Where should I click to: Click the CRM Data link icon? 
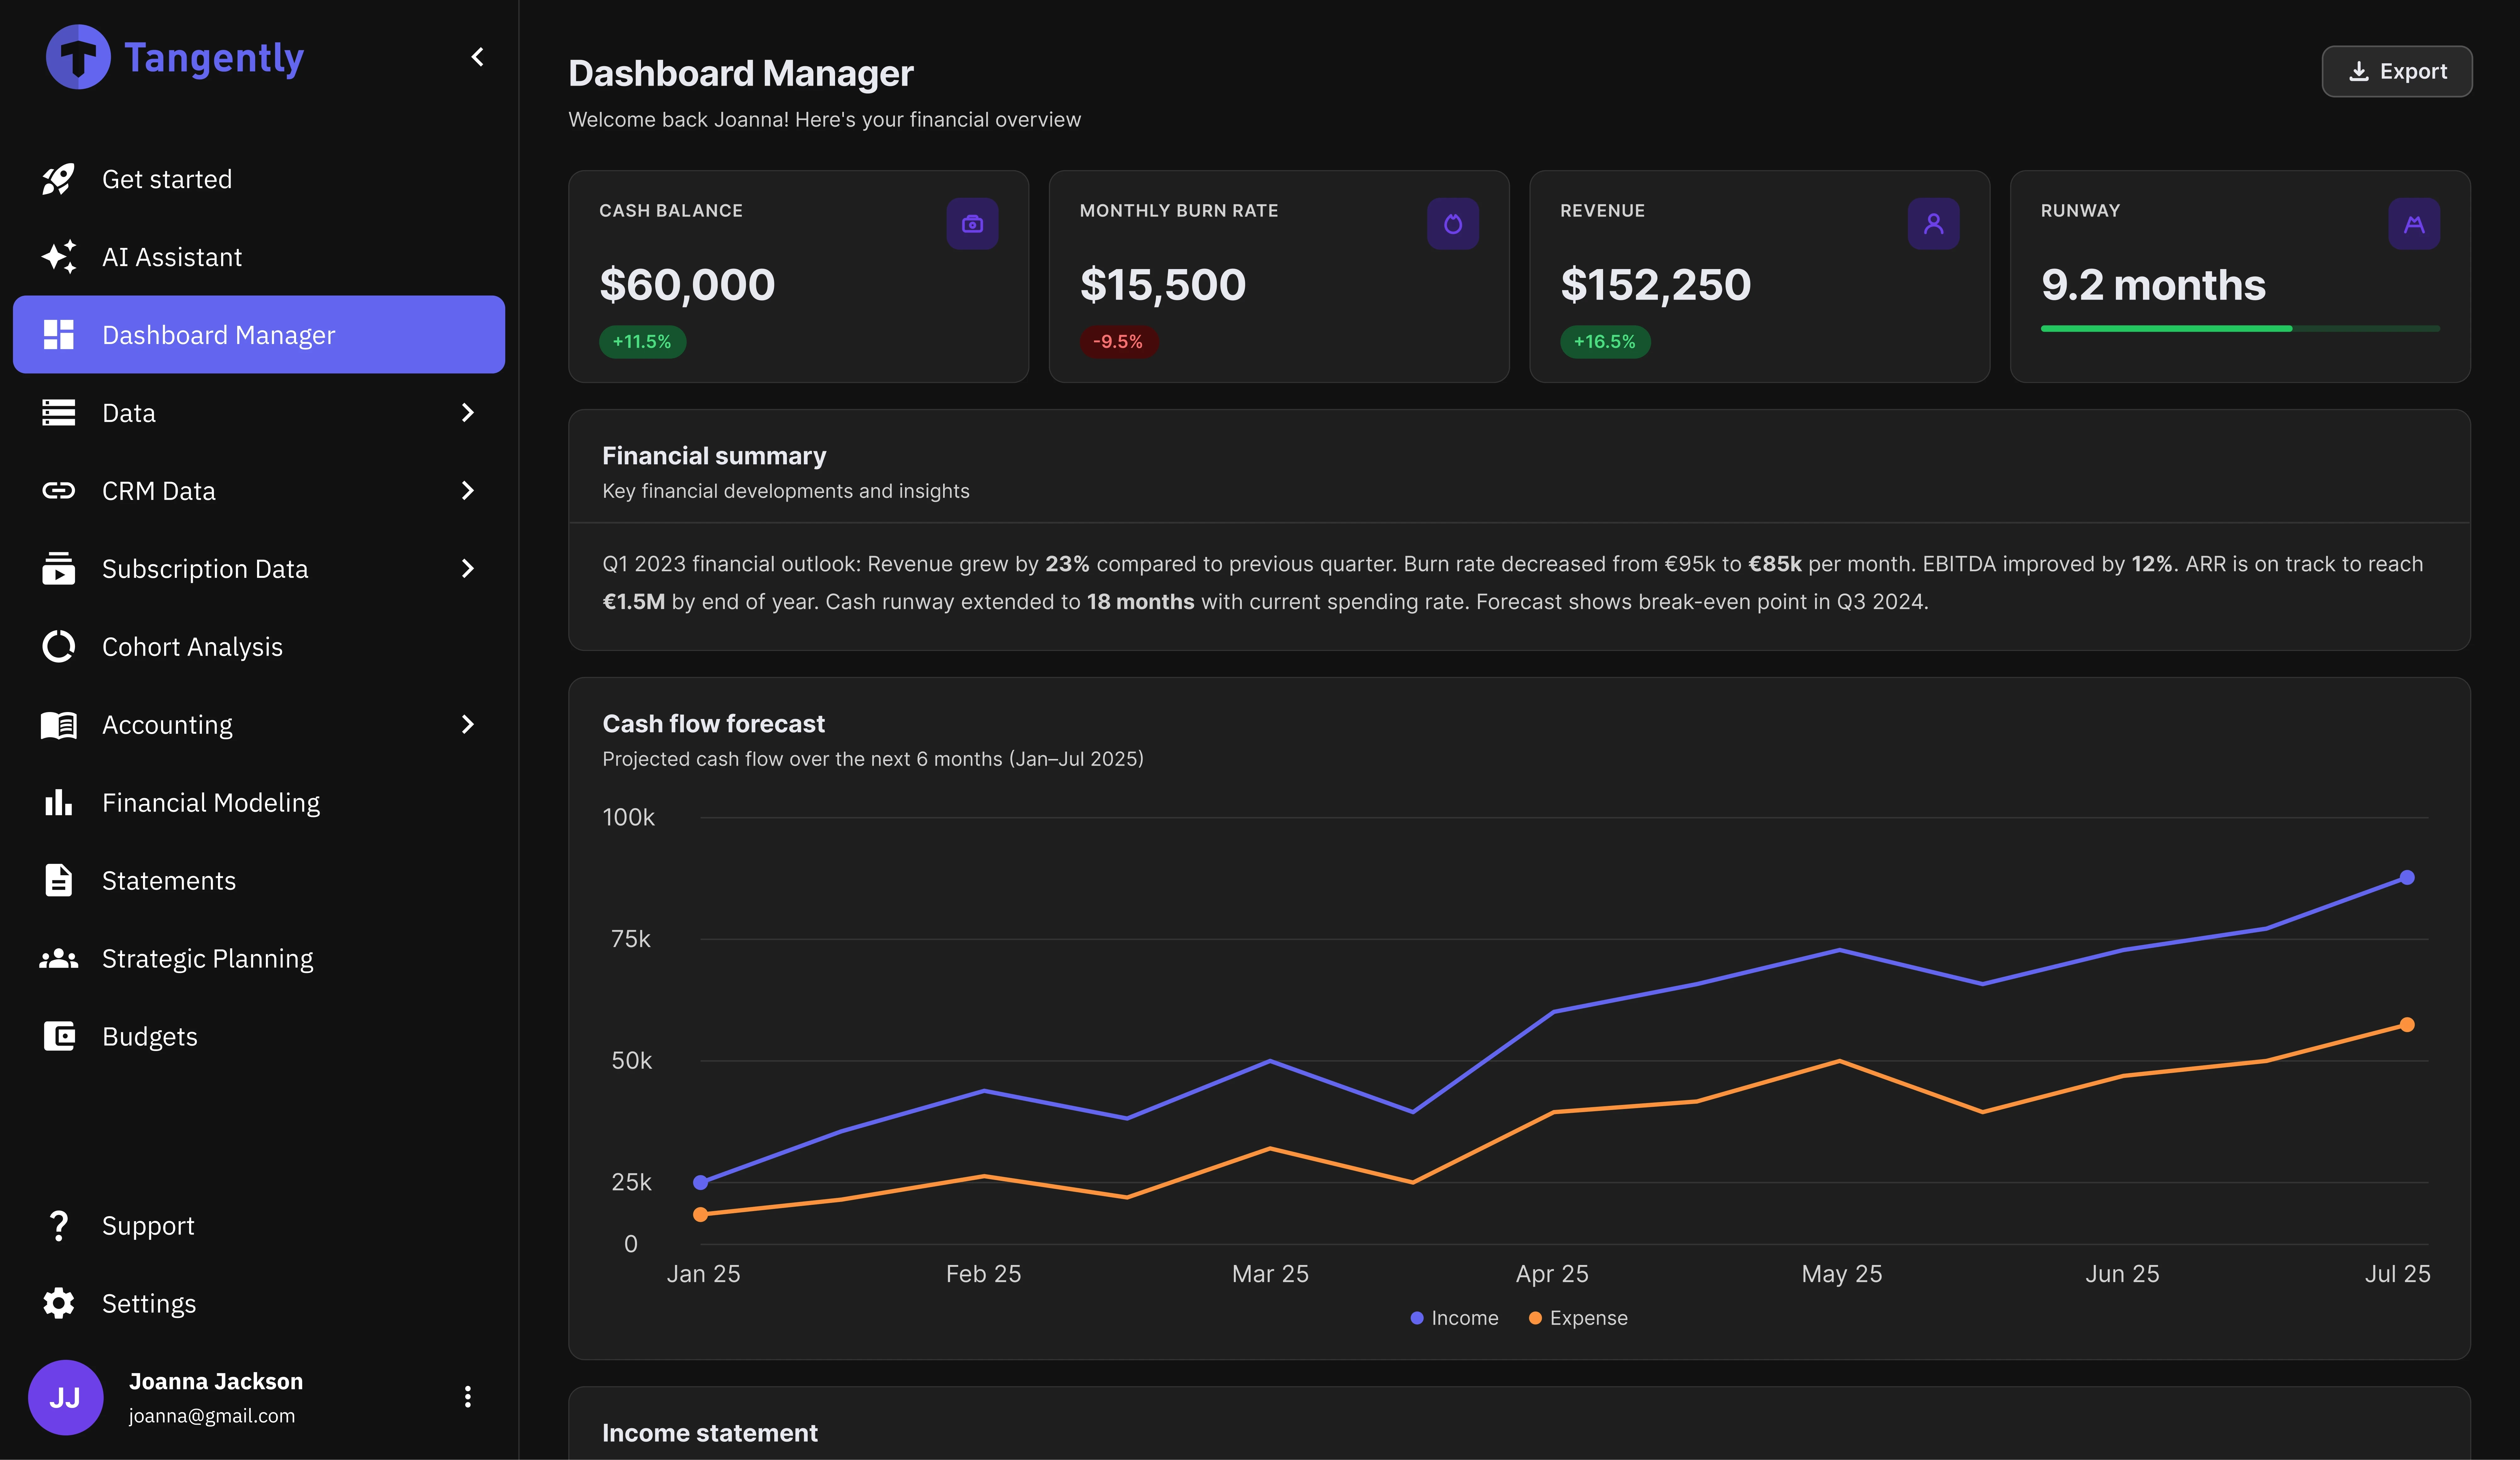pyautogui.click(x=59, y=491)
